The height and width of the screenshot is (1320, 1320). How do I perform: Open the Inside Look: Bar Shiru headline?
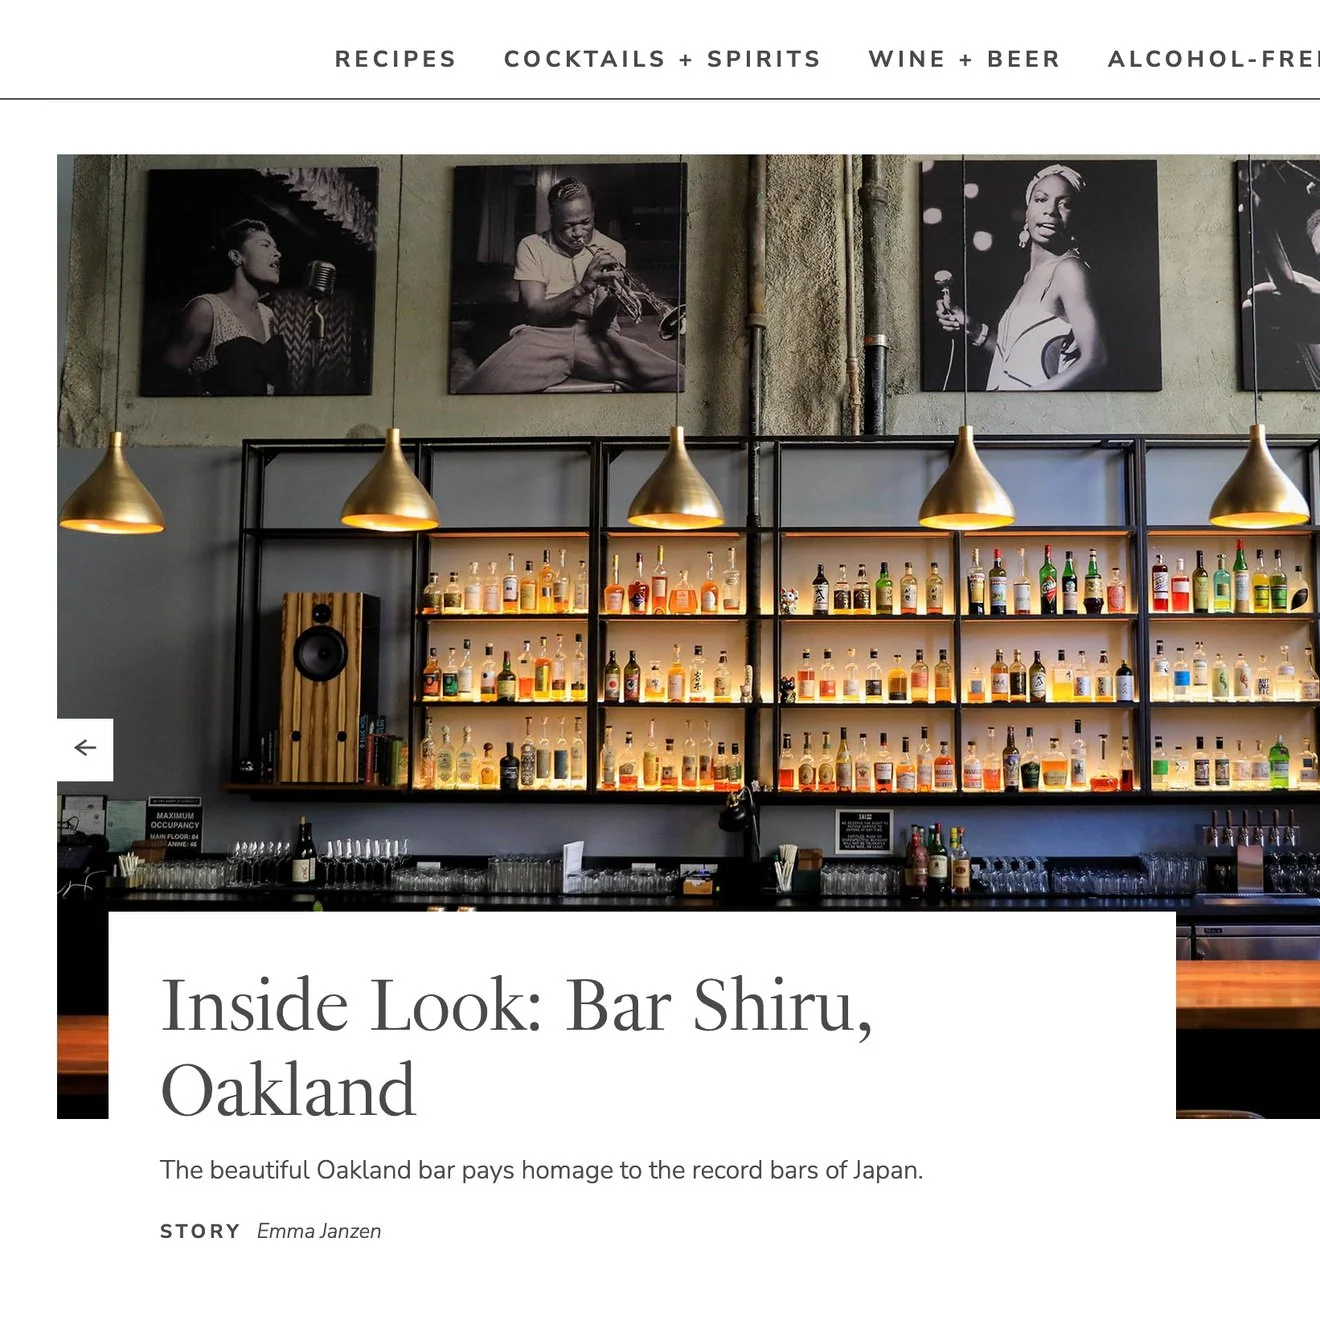coord(516,1046)
